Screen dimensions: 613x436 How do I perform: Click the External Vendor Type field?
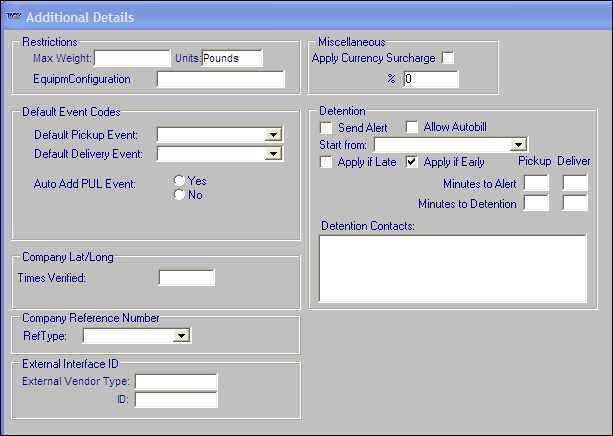tap(176, 381)
